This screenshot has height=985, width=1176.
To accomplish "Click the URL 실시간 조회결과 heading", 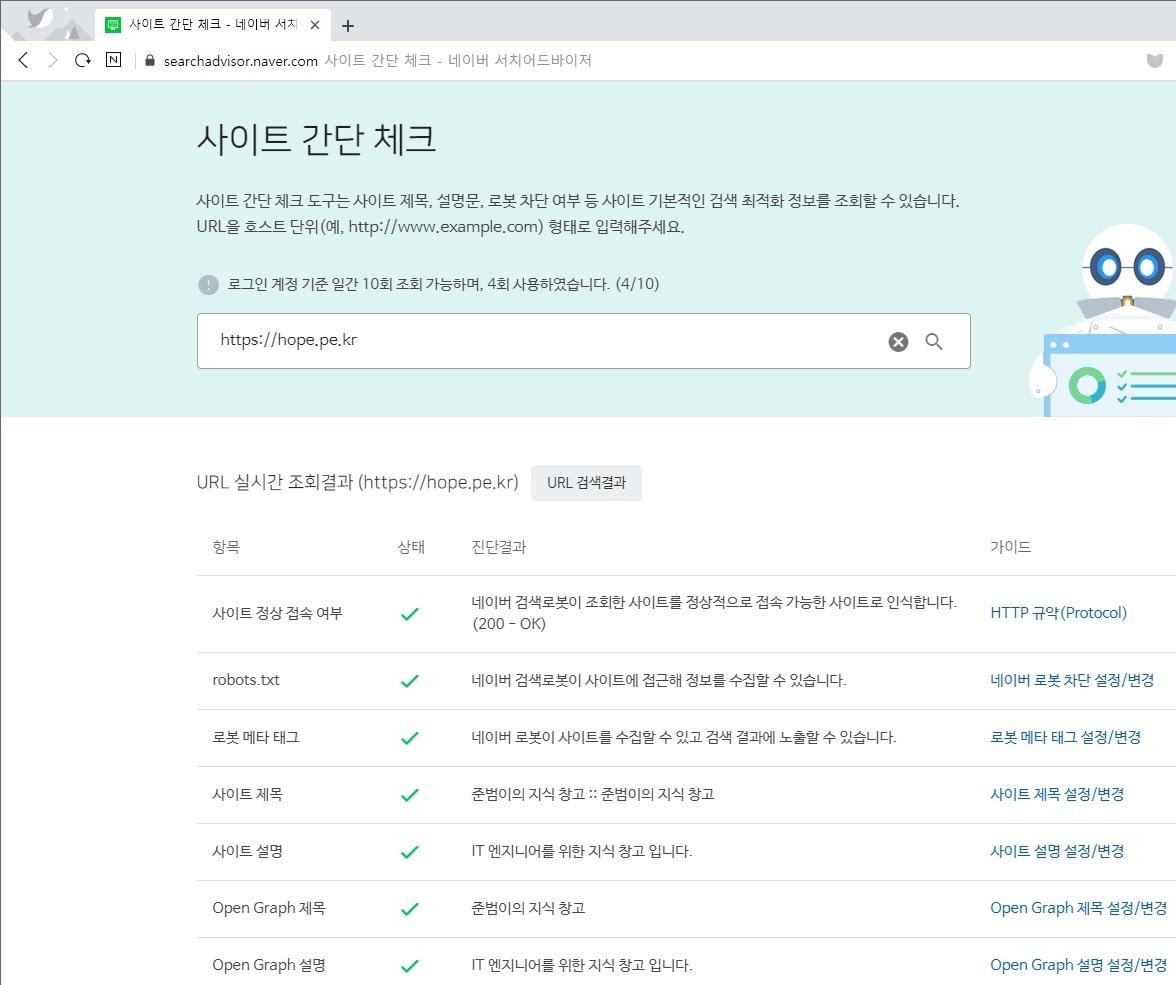I will pyautogui.click(x=357, y=482).
